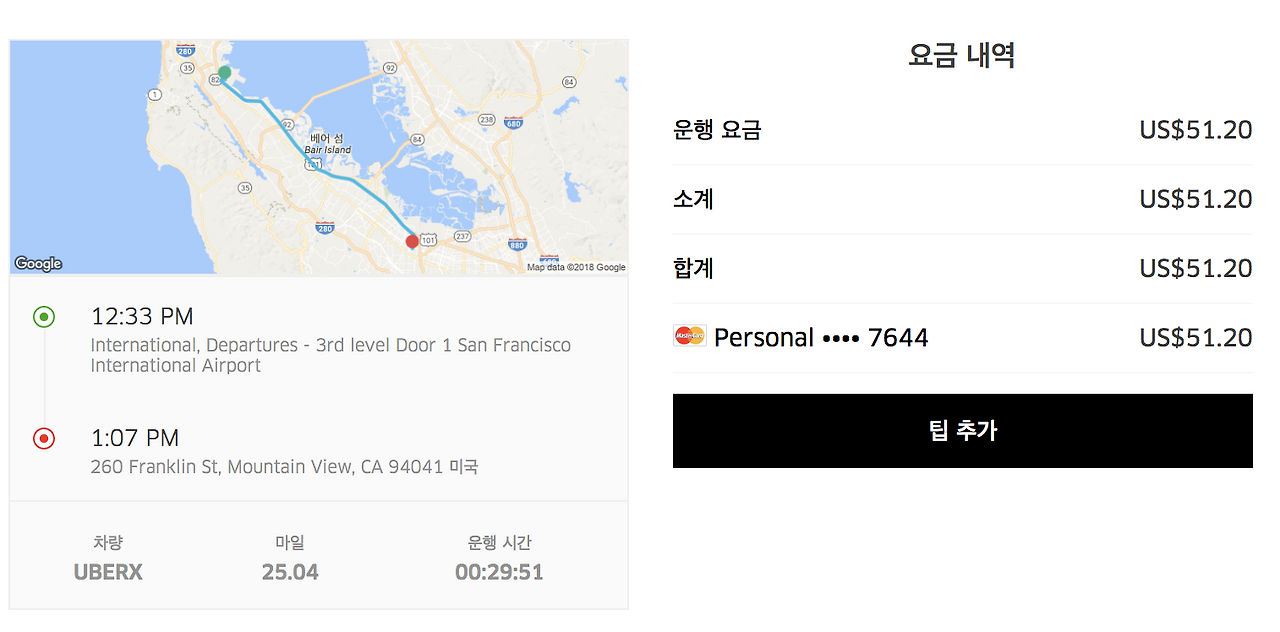
Task: Open the Map data ©2018 Google attribution link
Action: coord(577,266)
